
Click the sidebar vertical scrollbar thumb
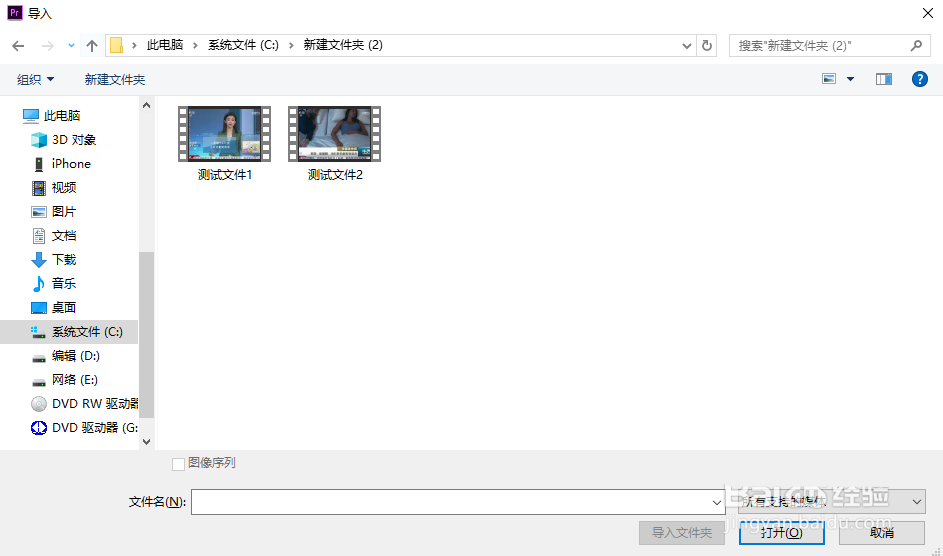click(147, 334)
